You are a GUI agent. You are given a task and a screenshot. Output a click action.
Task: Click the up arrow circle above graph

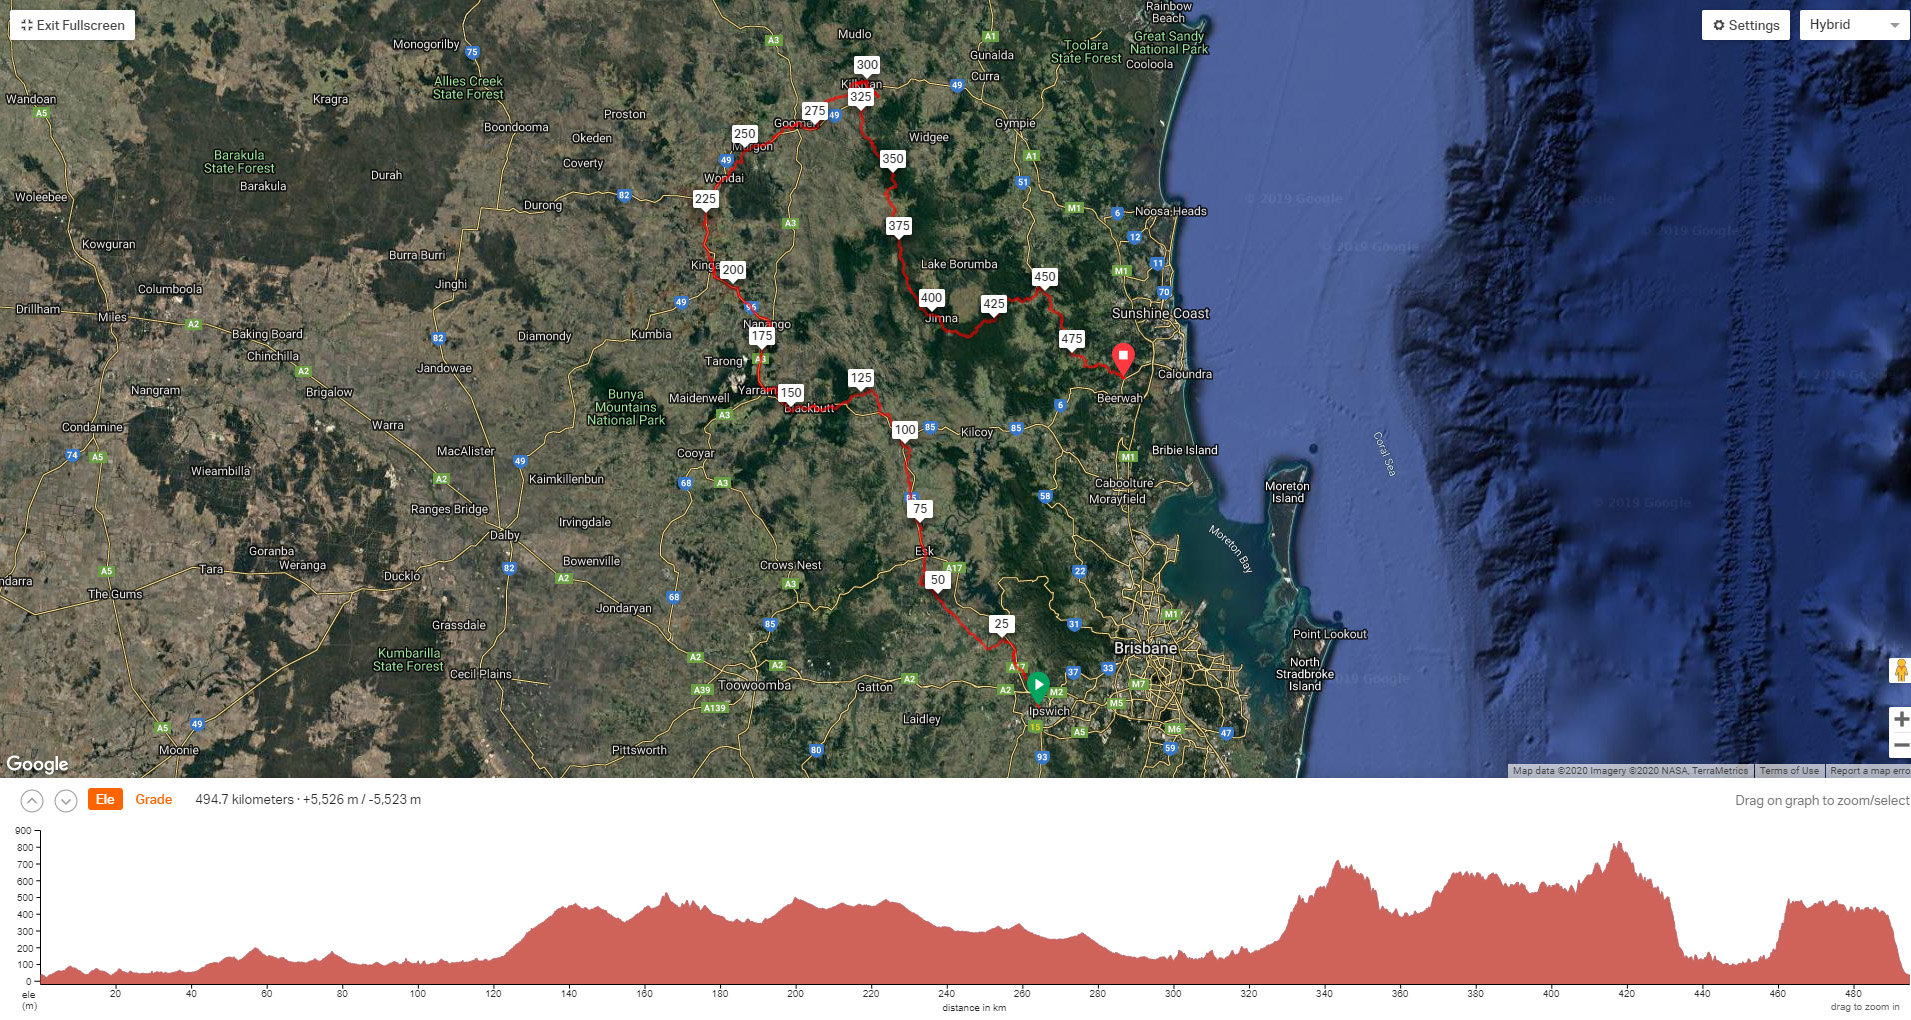(x=32, y=801)
